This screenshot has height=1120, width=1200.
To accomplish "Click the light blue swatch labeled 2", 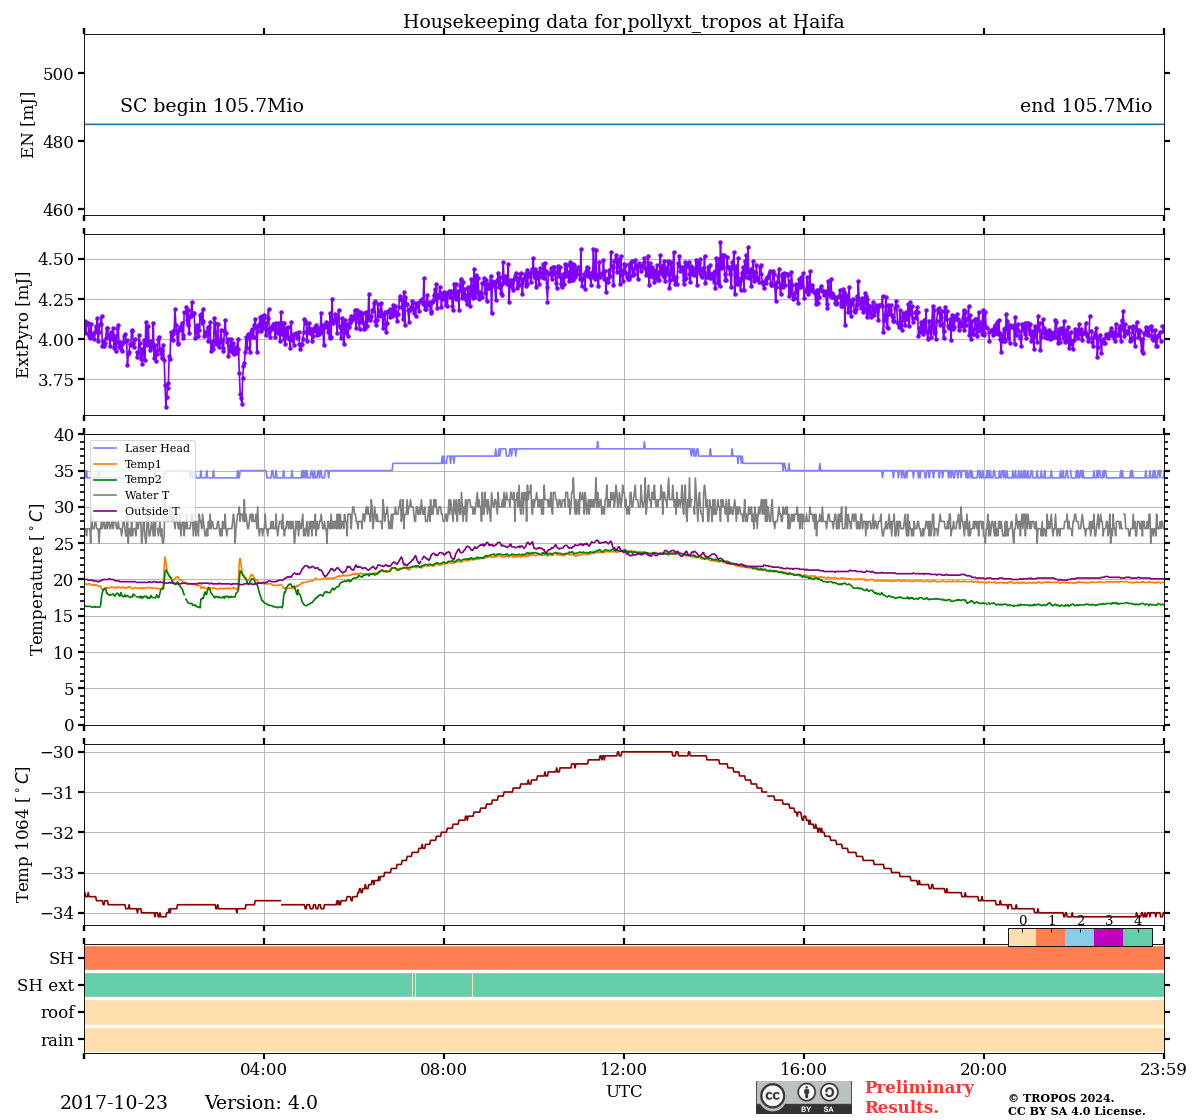I will [x=1079, y=937].
